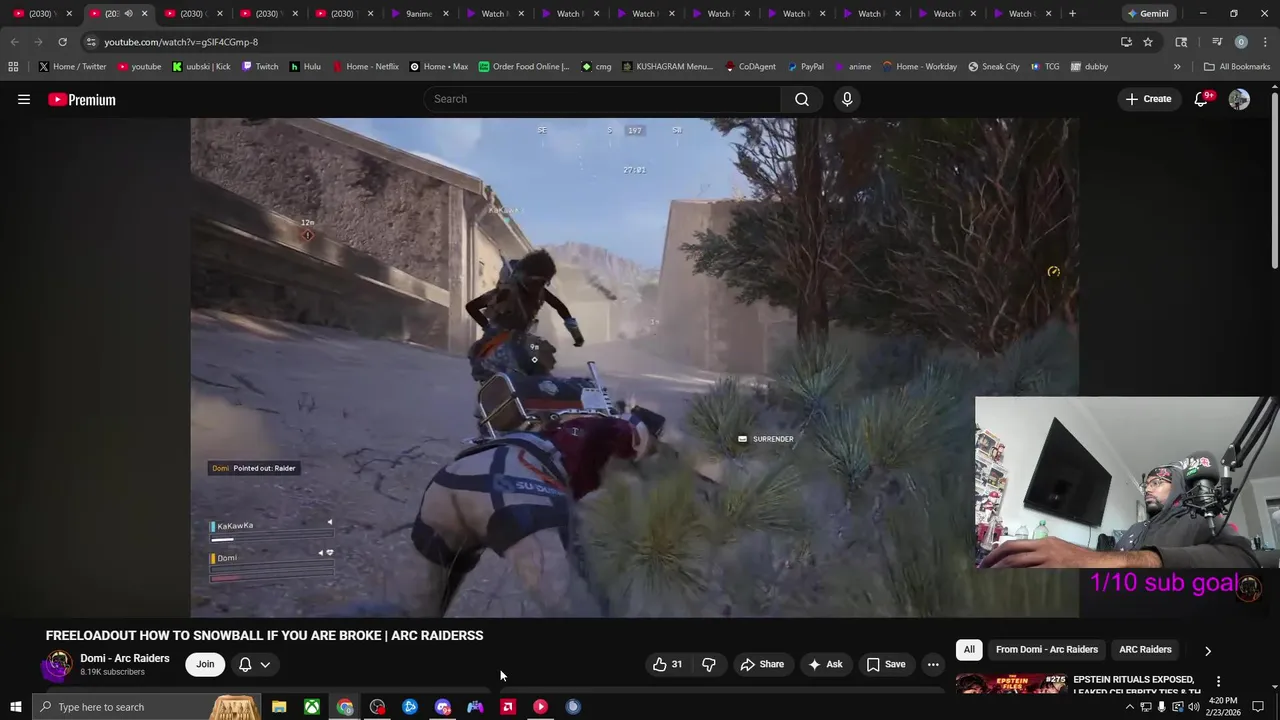
Task: Click the Chrome address bar URL
Action: 181,42
